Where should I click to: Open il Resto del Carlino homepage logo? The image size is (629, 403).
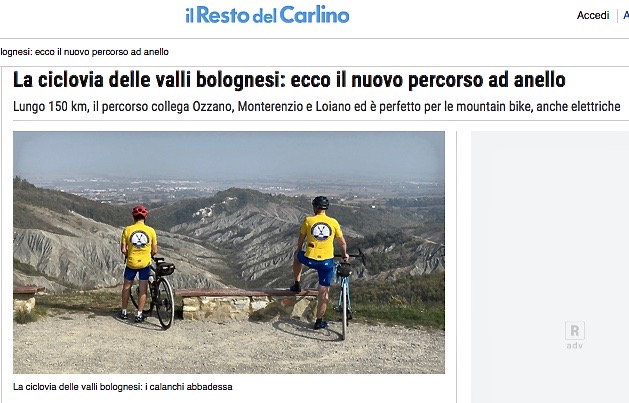coord(267,15)
